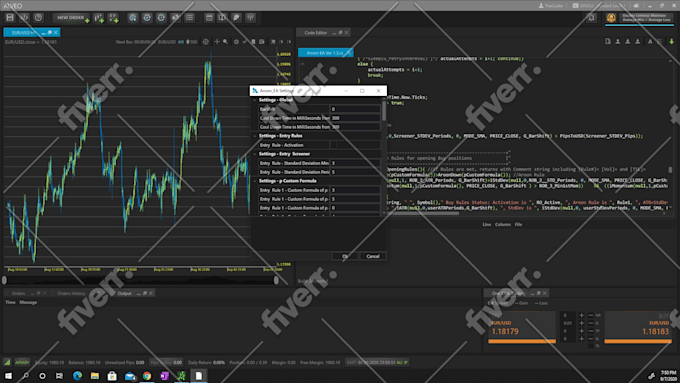Click the APIARY status bar label

click(x=22, y=363)
